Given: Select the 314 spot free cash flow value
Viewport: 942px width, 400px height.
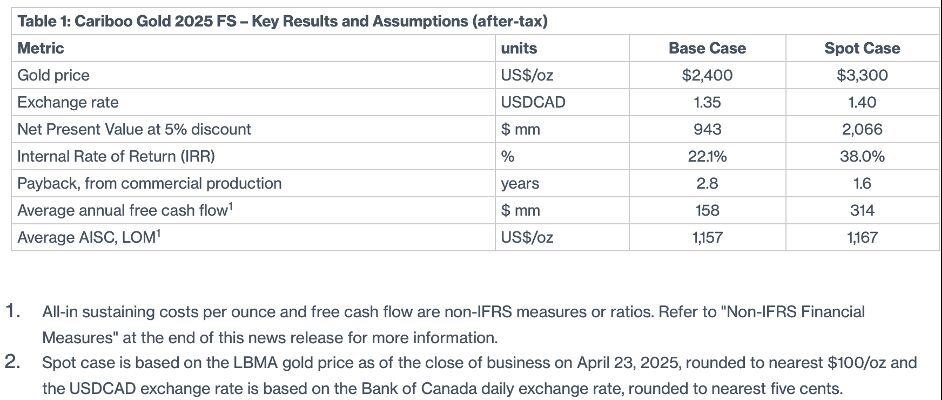Looking at the screenshot, I should point(861,210).
